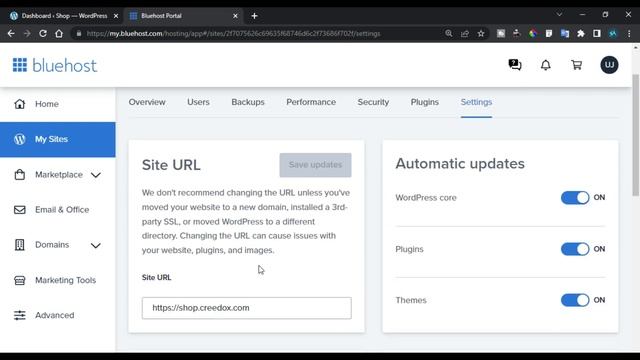Switch to the Security tab
640x360 pixels.
(x=373, y=102)
